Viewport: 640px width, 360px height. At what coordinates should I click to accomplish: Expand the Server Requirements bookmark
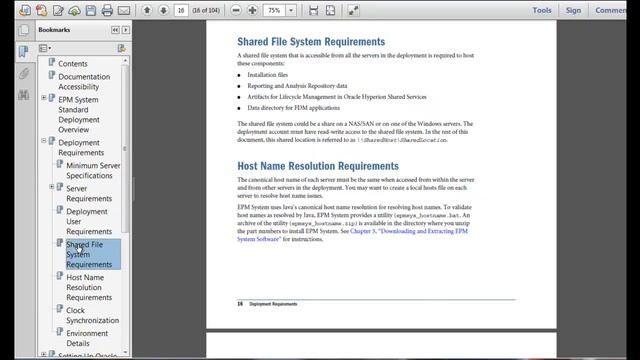click(x=52, y=187)
